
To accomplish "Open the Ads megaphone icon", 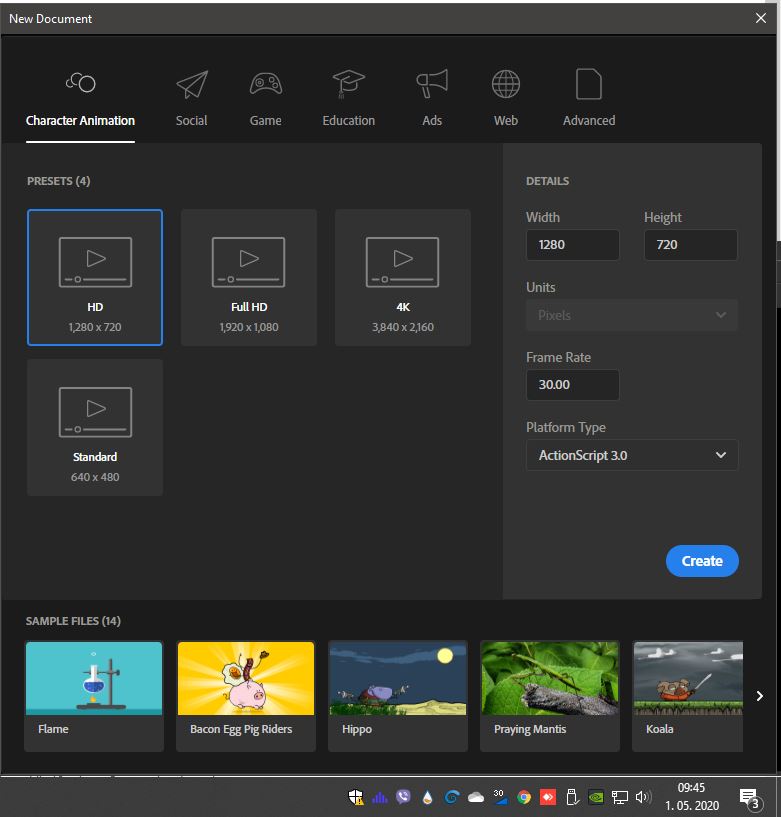I will (432, 83).
